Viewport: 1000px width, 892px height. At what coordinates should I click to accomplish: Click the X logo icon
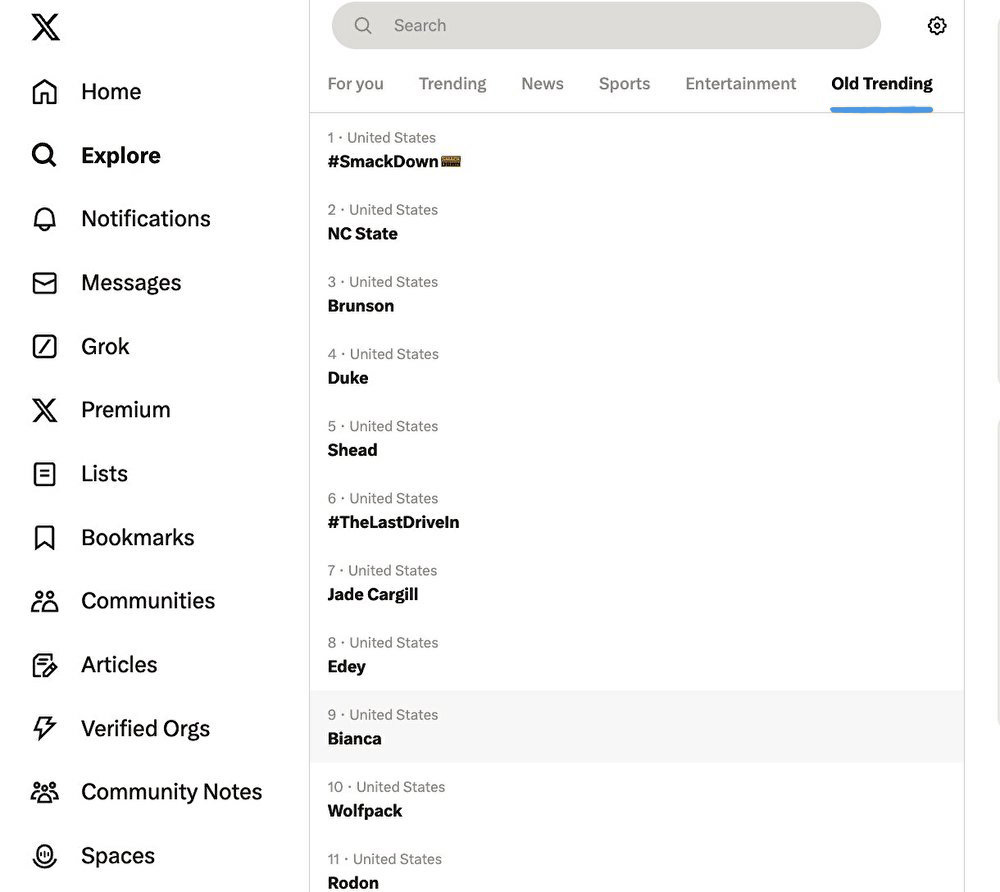tap(45, 27)
